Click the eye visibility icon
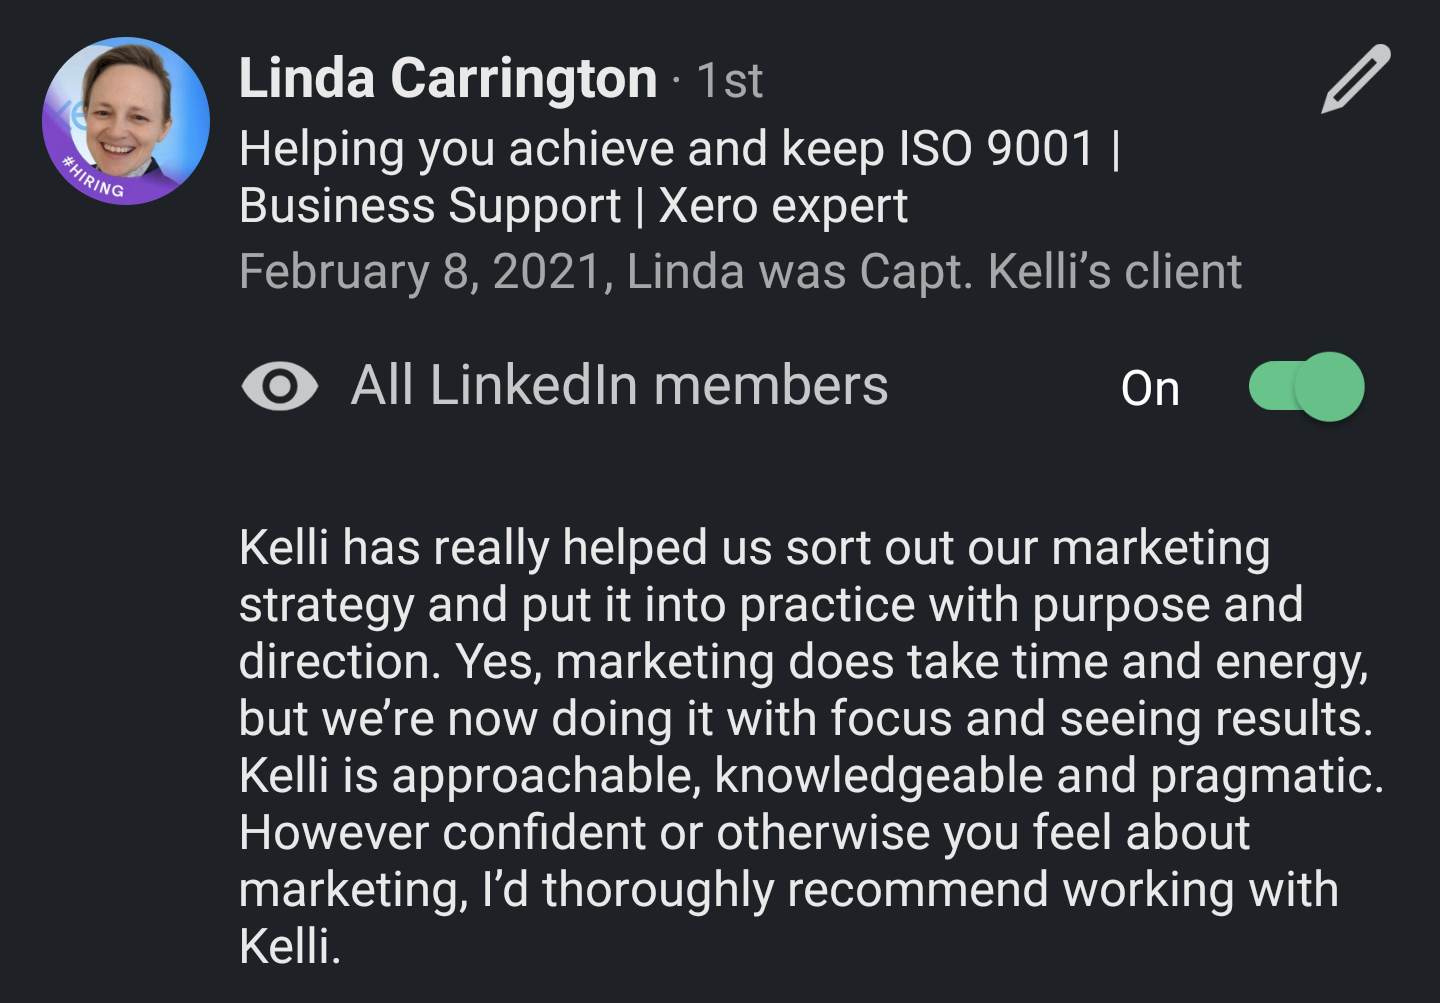The height and width of the screenshot is (1003, 1440). pos(279,386)
